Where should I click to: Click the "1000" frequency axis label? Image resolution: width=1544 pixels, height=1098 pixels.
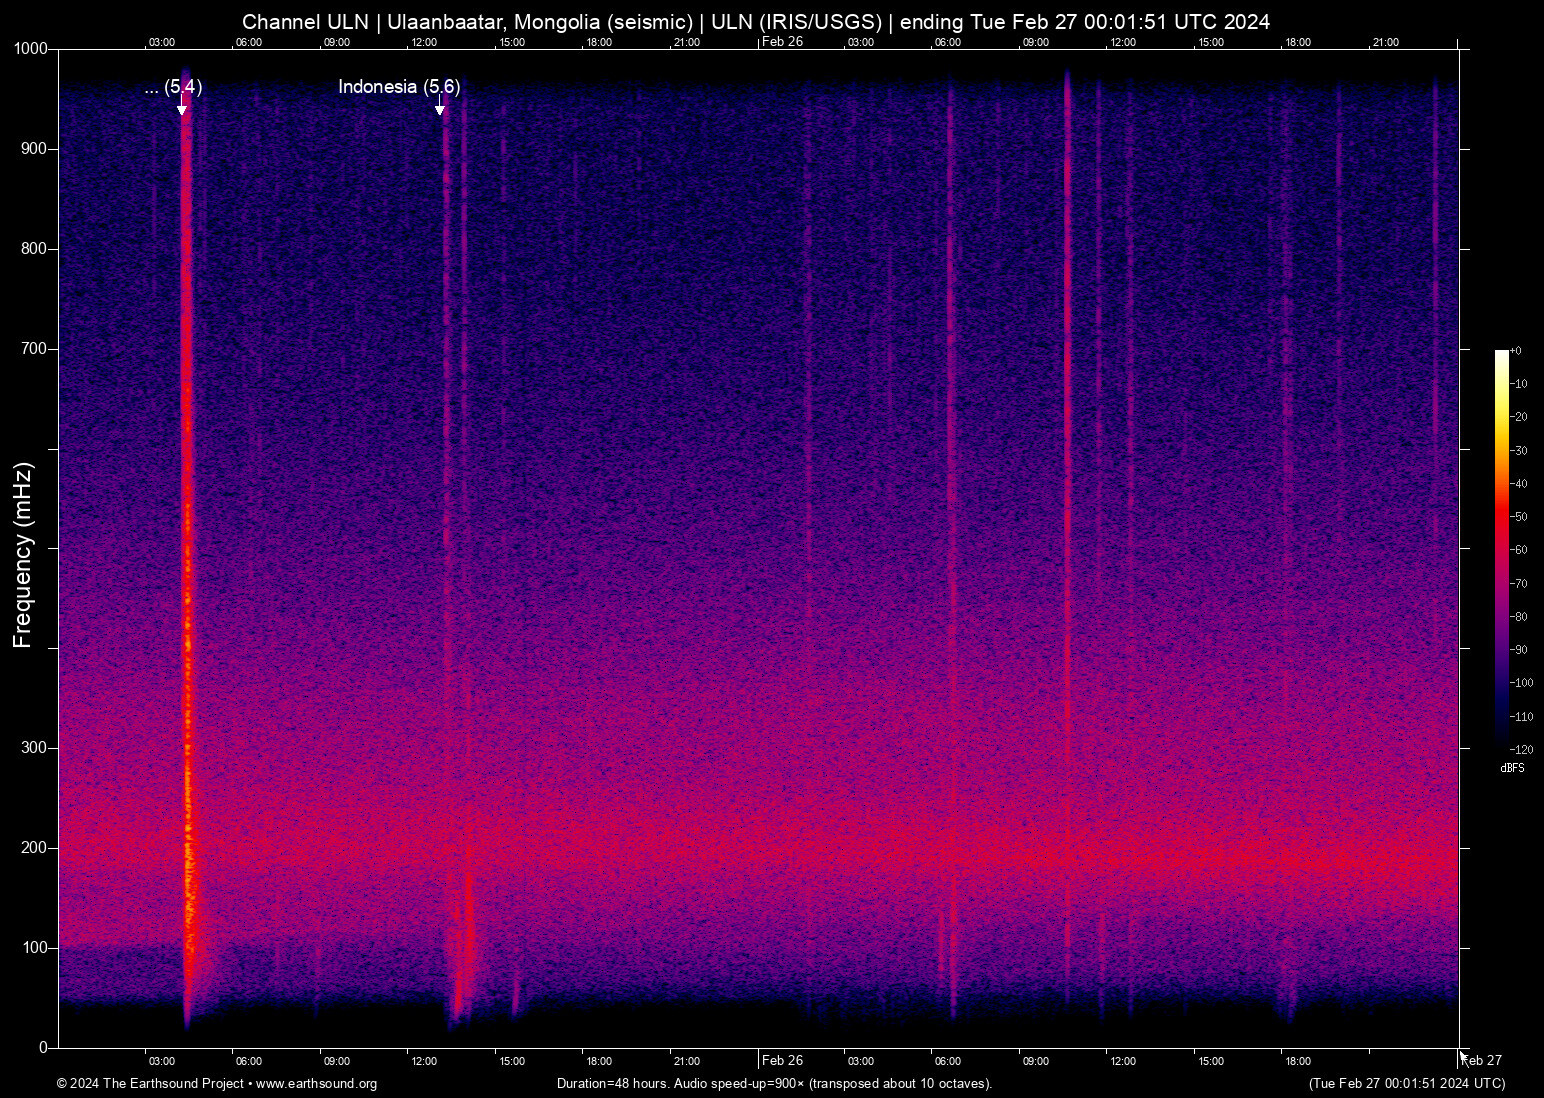32,49
